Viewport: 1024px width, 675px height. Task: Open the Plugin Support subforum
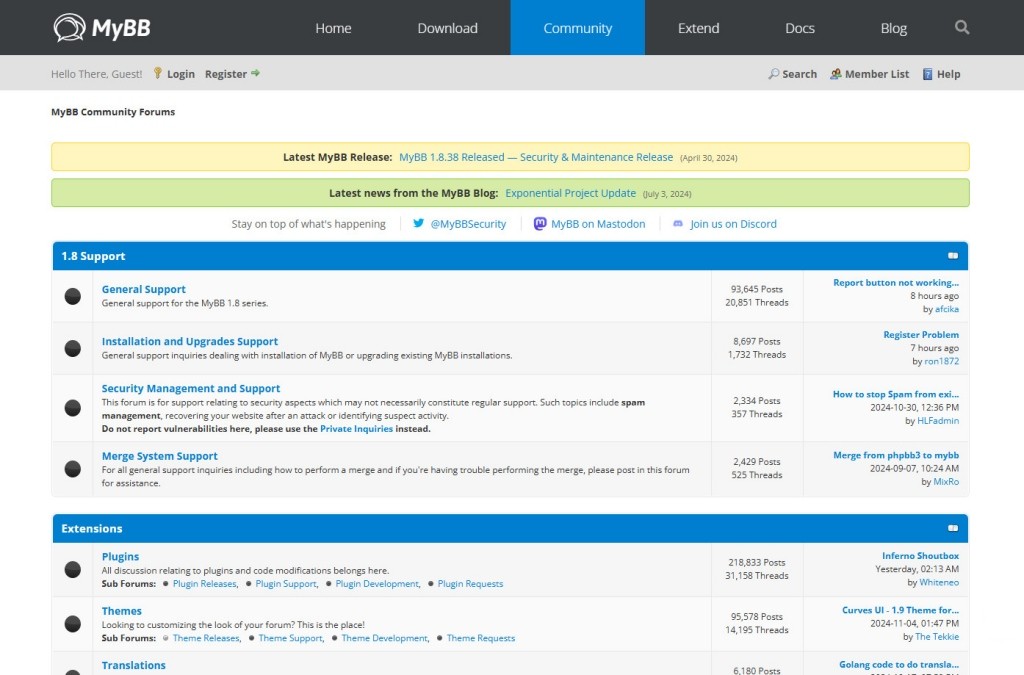[286, 584]
